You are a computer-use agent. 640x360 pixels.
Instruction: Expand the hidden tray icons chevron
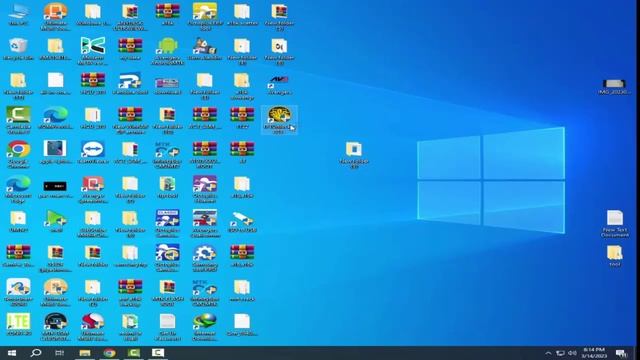[548, 353]
